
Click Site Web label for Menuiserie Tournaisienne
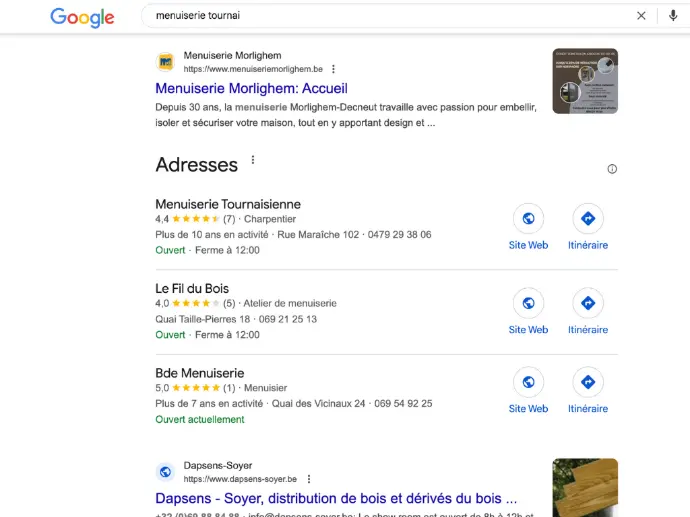point(529,245)
